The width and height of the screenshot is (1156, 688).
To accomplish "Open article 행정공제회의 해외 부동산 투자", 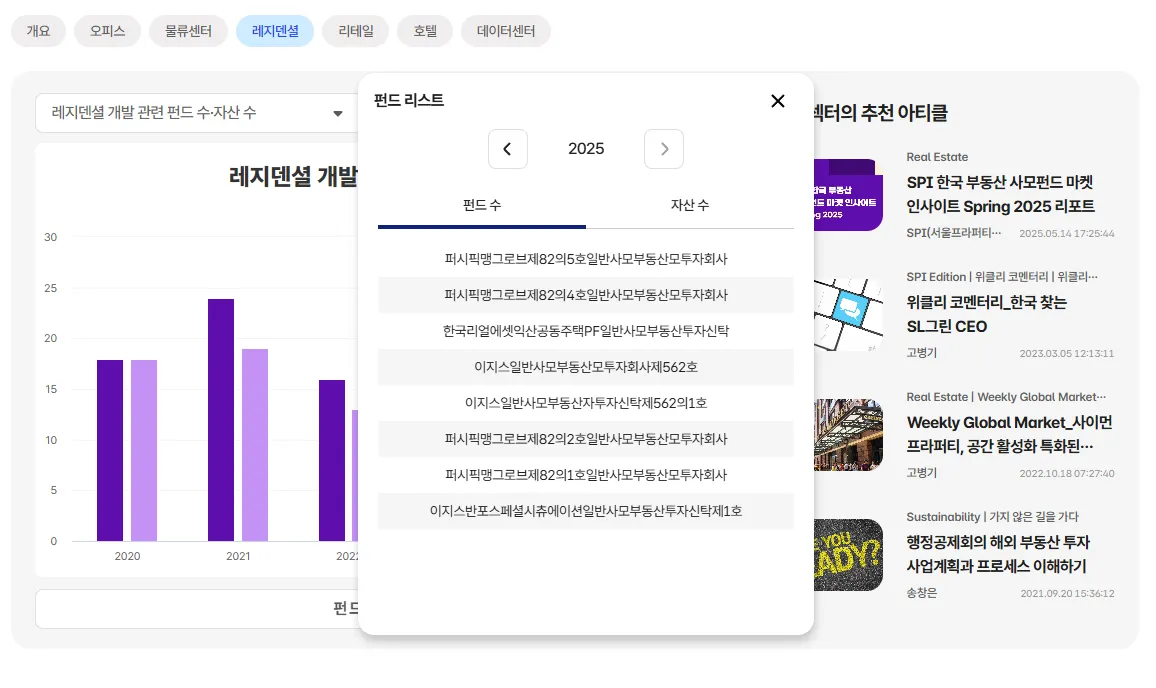I will click(x=997, y=554).
